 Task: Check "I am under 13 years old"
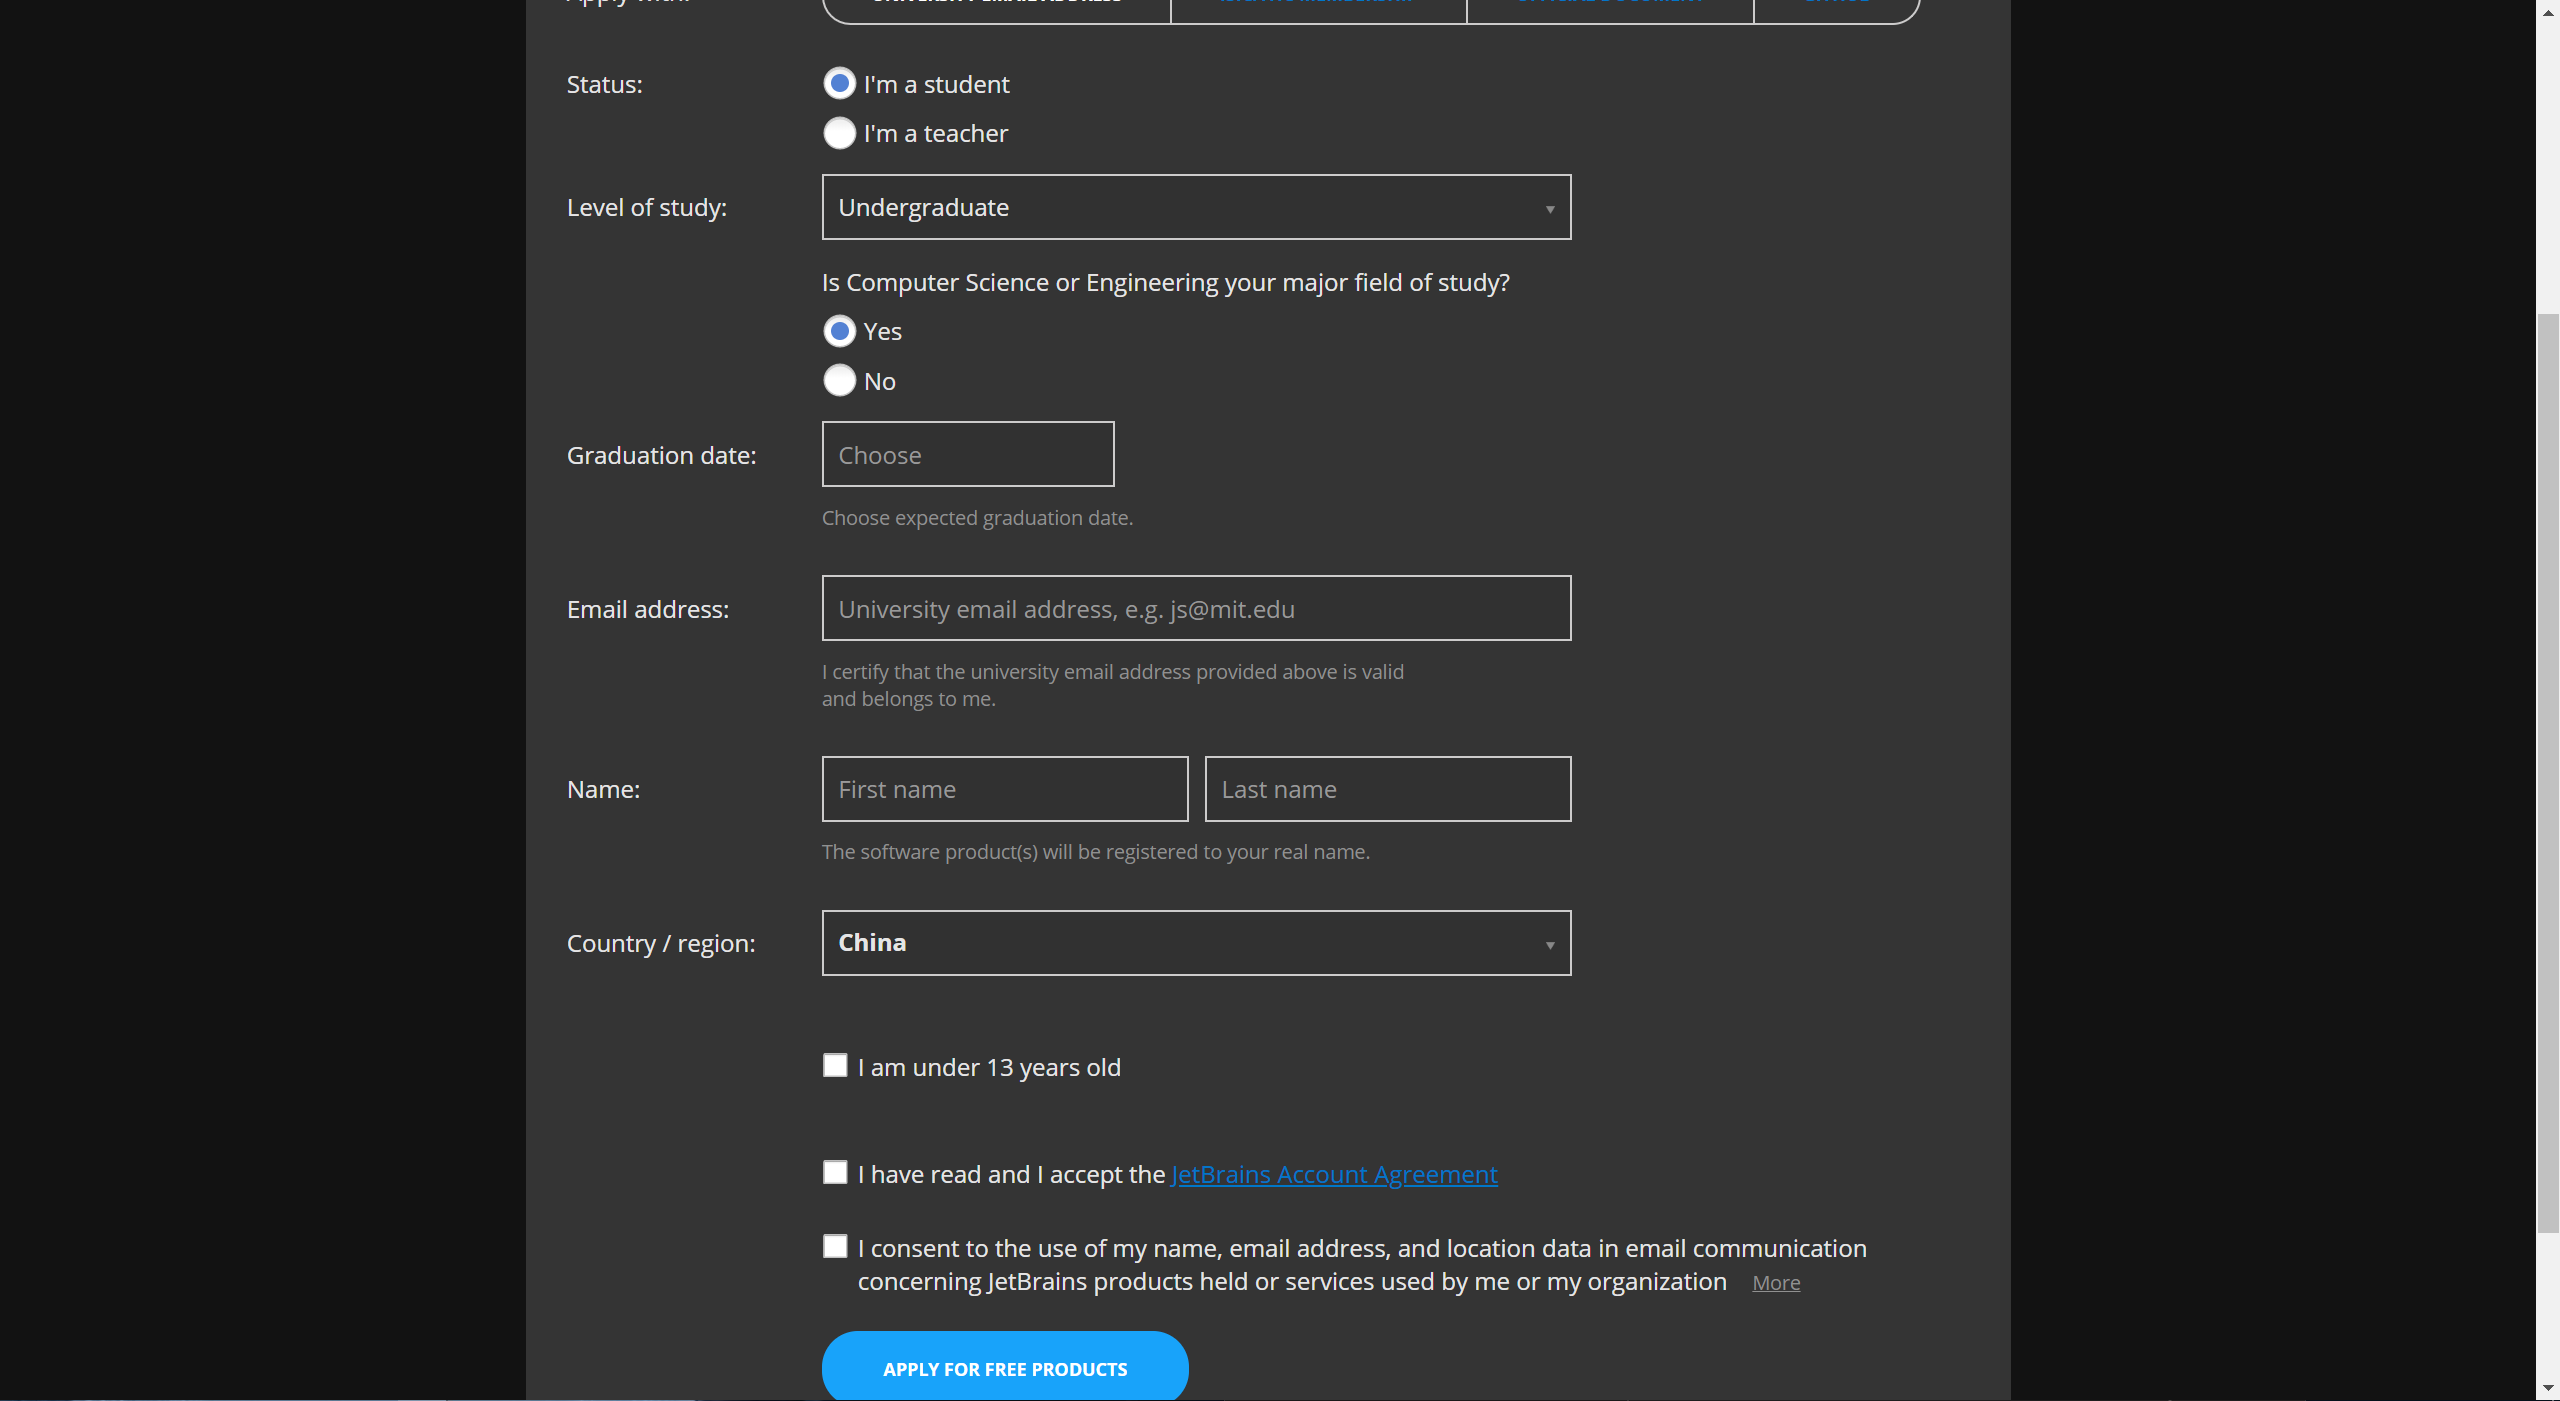[835, 1066]
